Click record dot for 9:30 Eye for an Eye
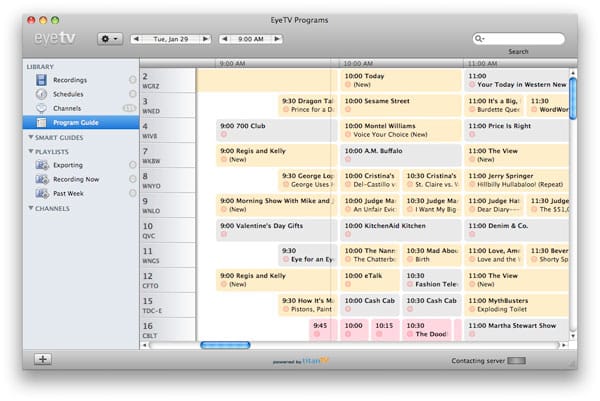 pos(285,259)
